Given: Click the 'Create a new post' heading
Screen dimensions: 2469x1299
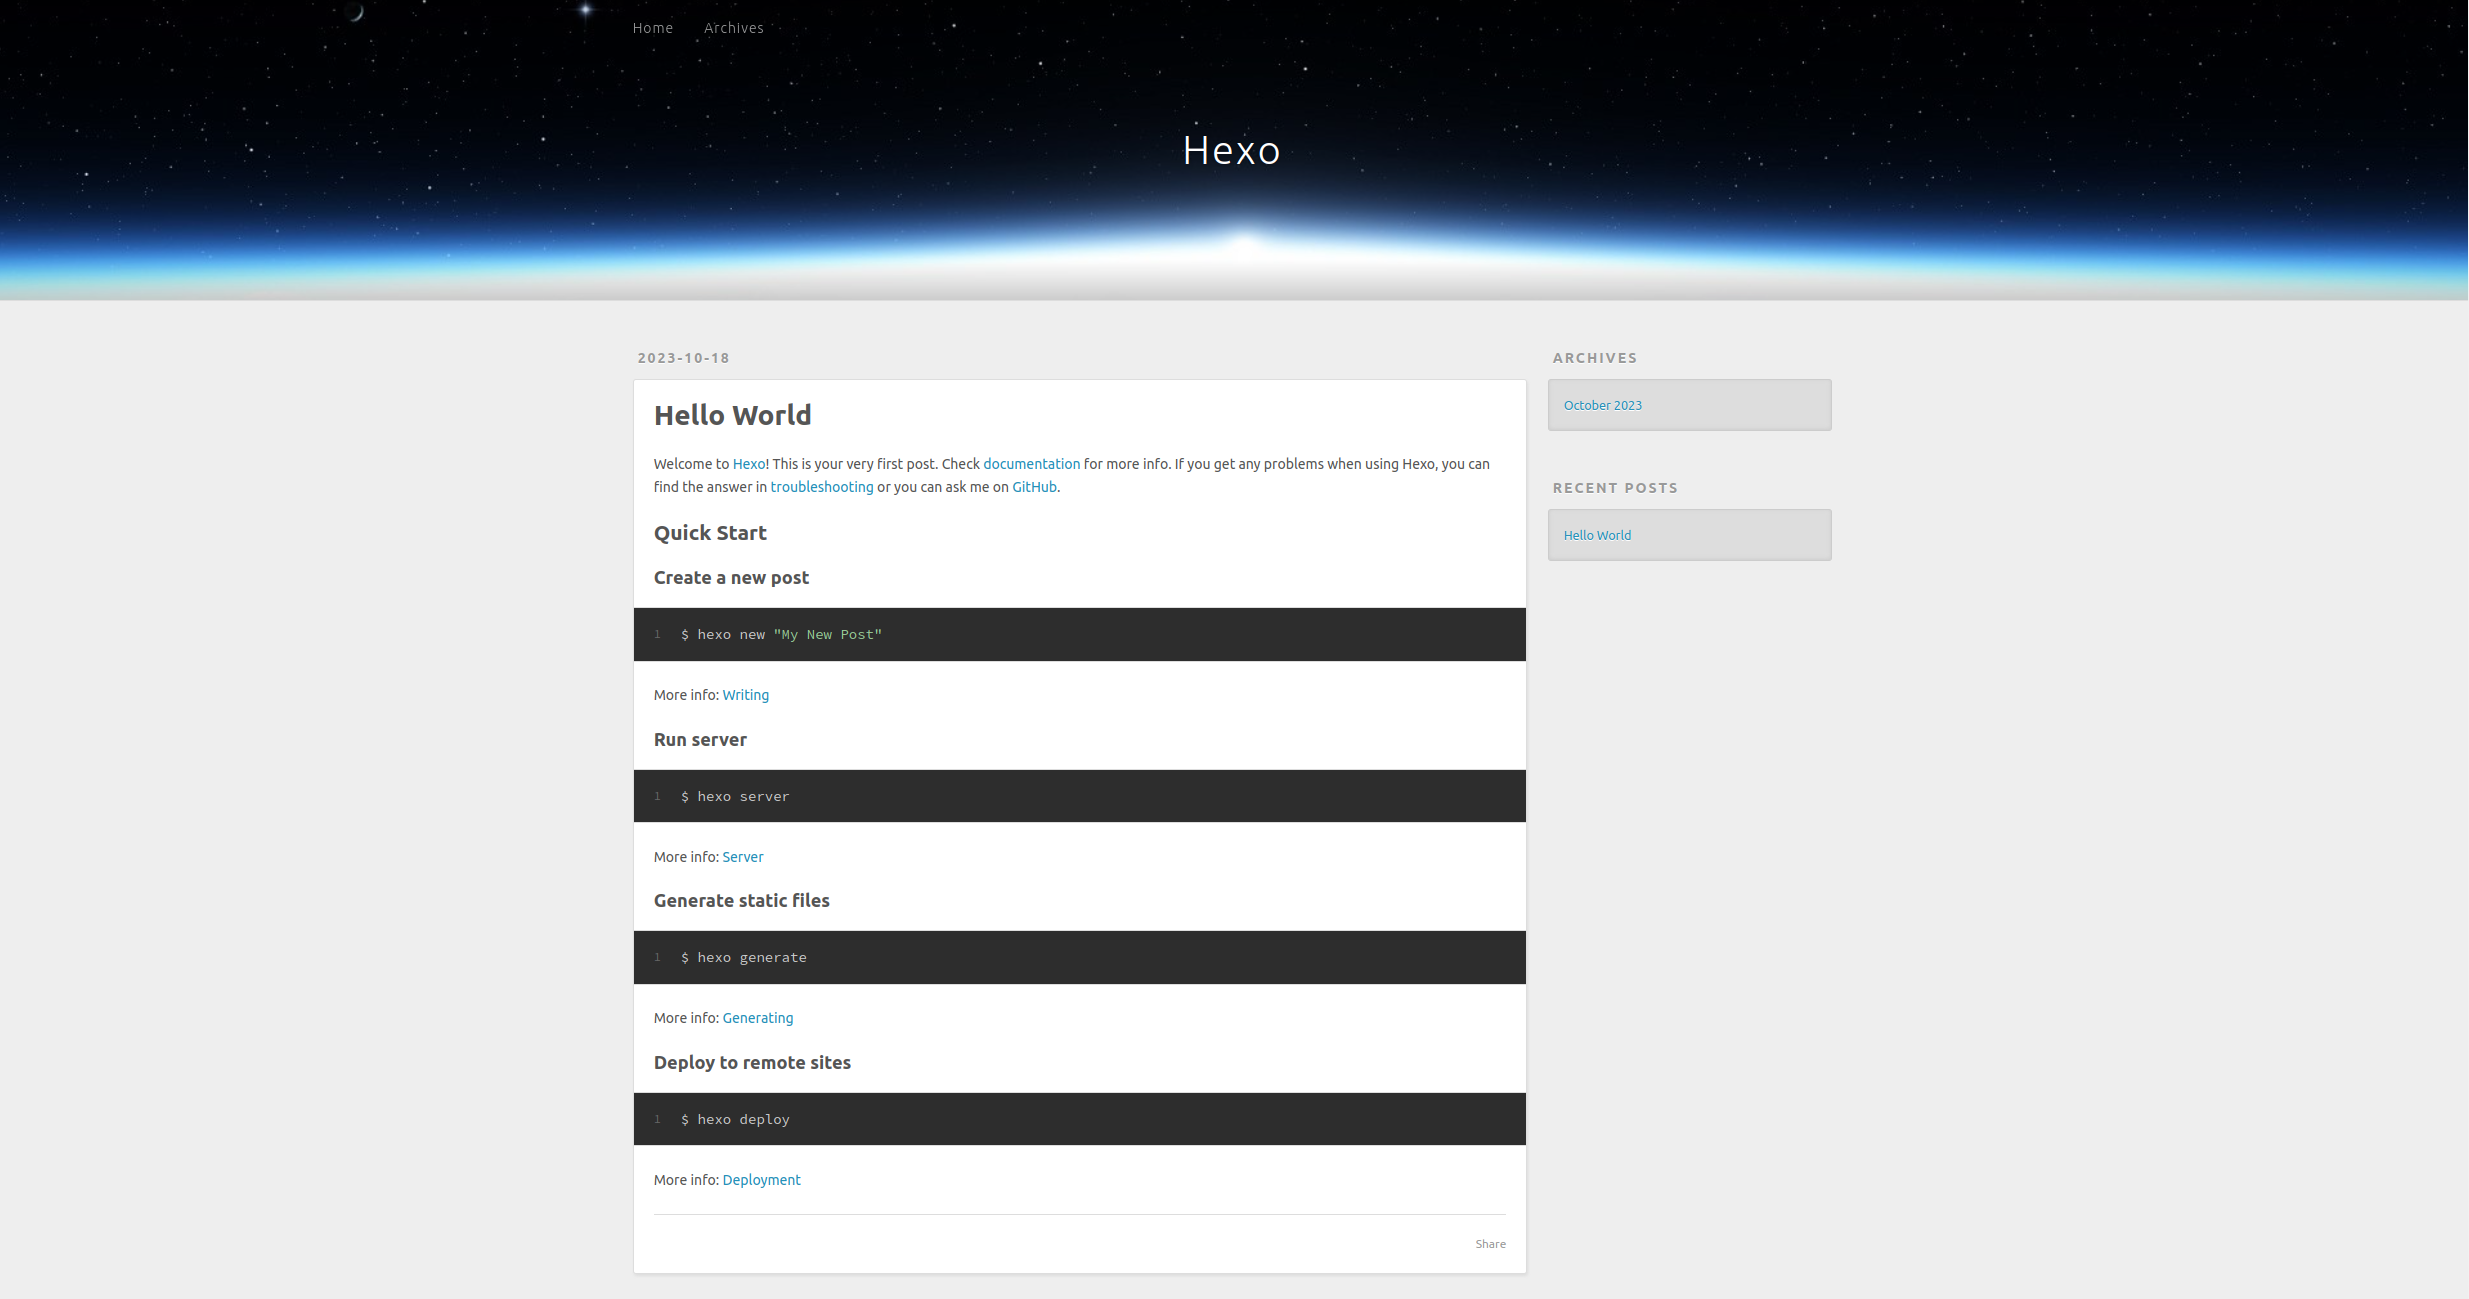Looking at the screenshot, I should [x=731, y=578].
